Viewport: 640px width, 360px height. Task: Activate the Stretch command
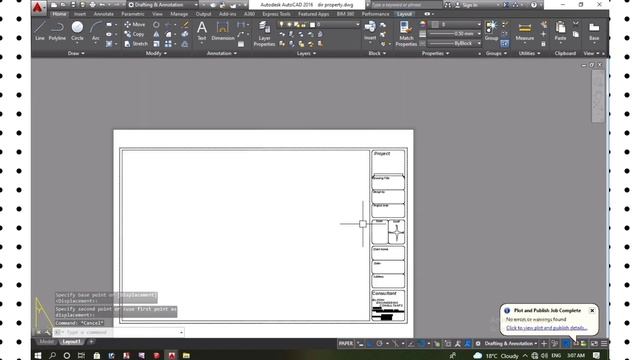[x=136, y=44]
